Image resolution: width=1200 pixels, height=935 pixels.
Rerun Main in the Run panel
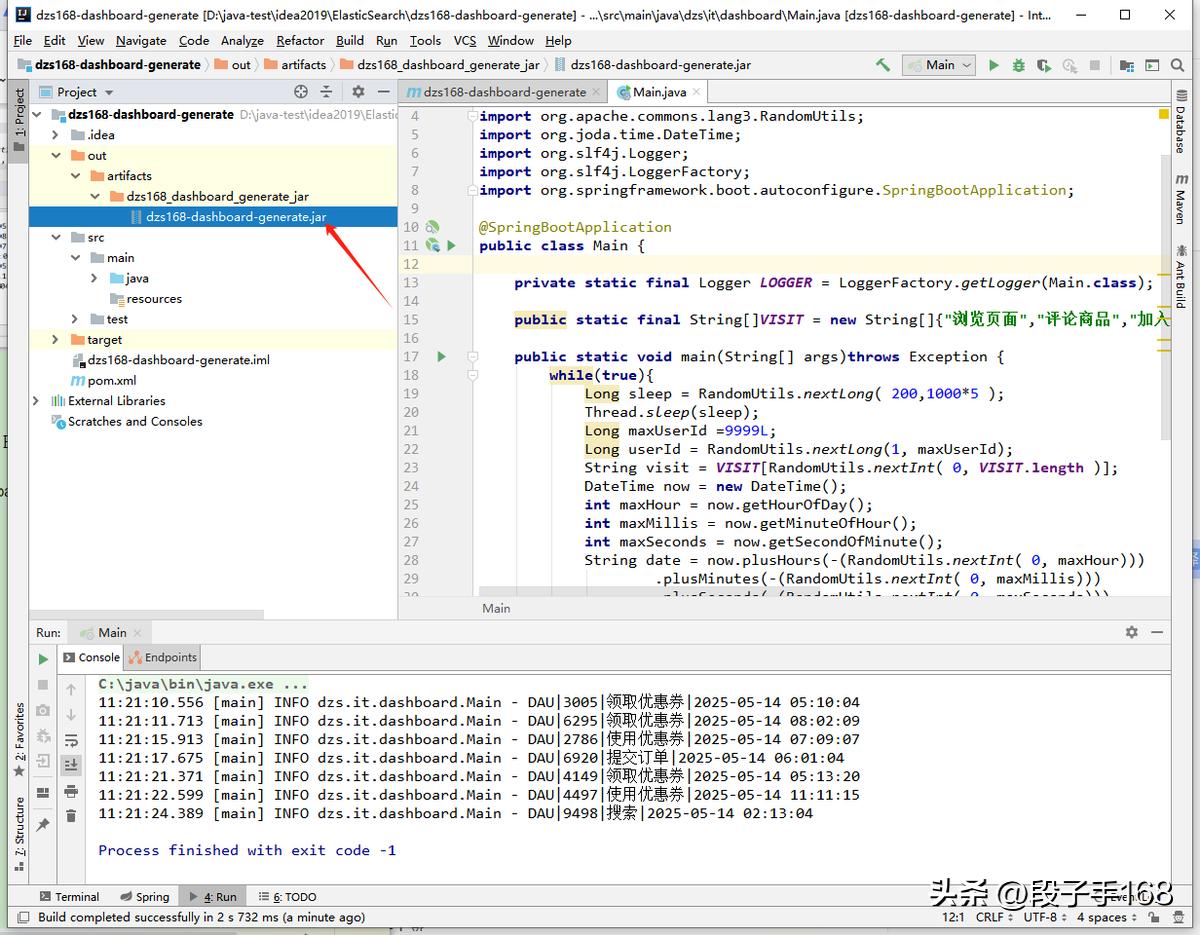pyautogui.click(x=43, y=659)
